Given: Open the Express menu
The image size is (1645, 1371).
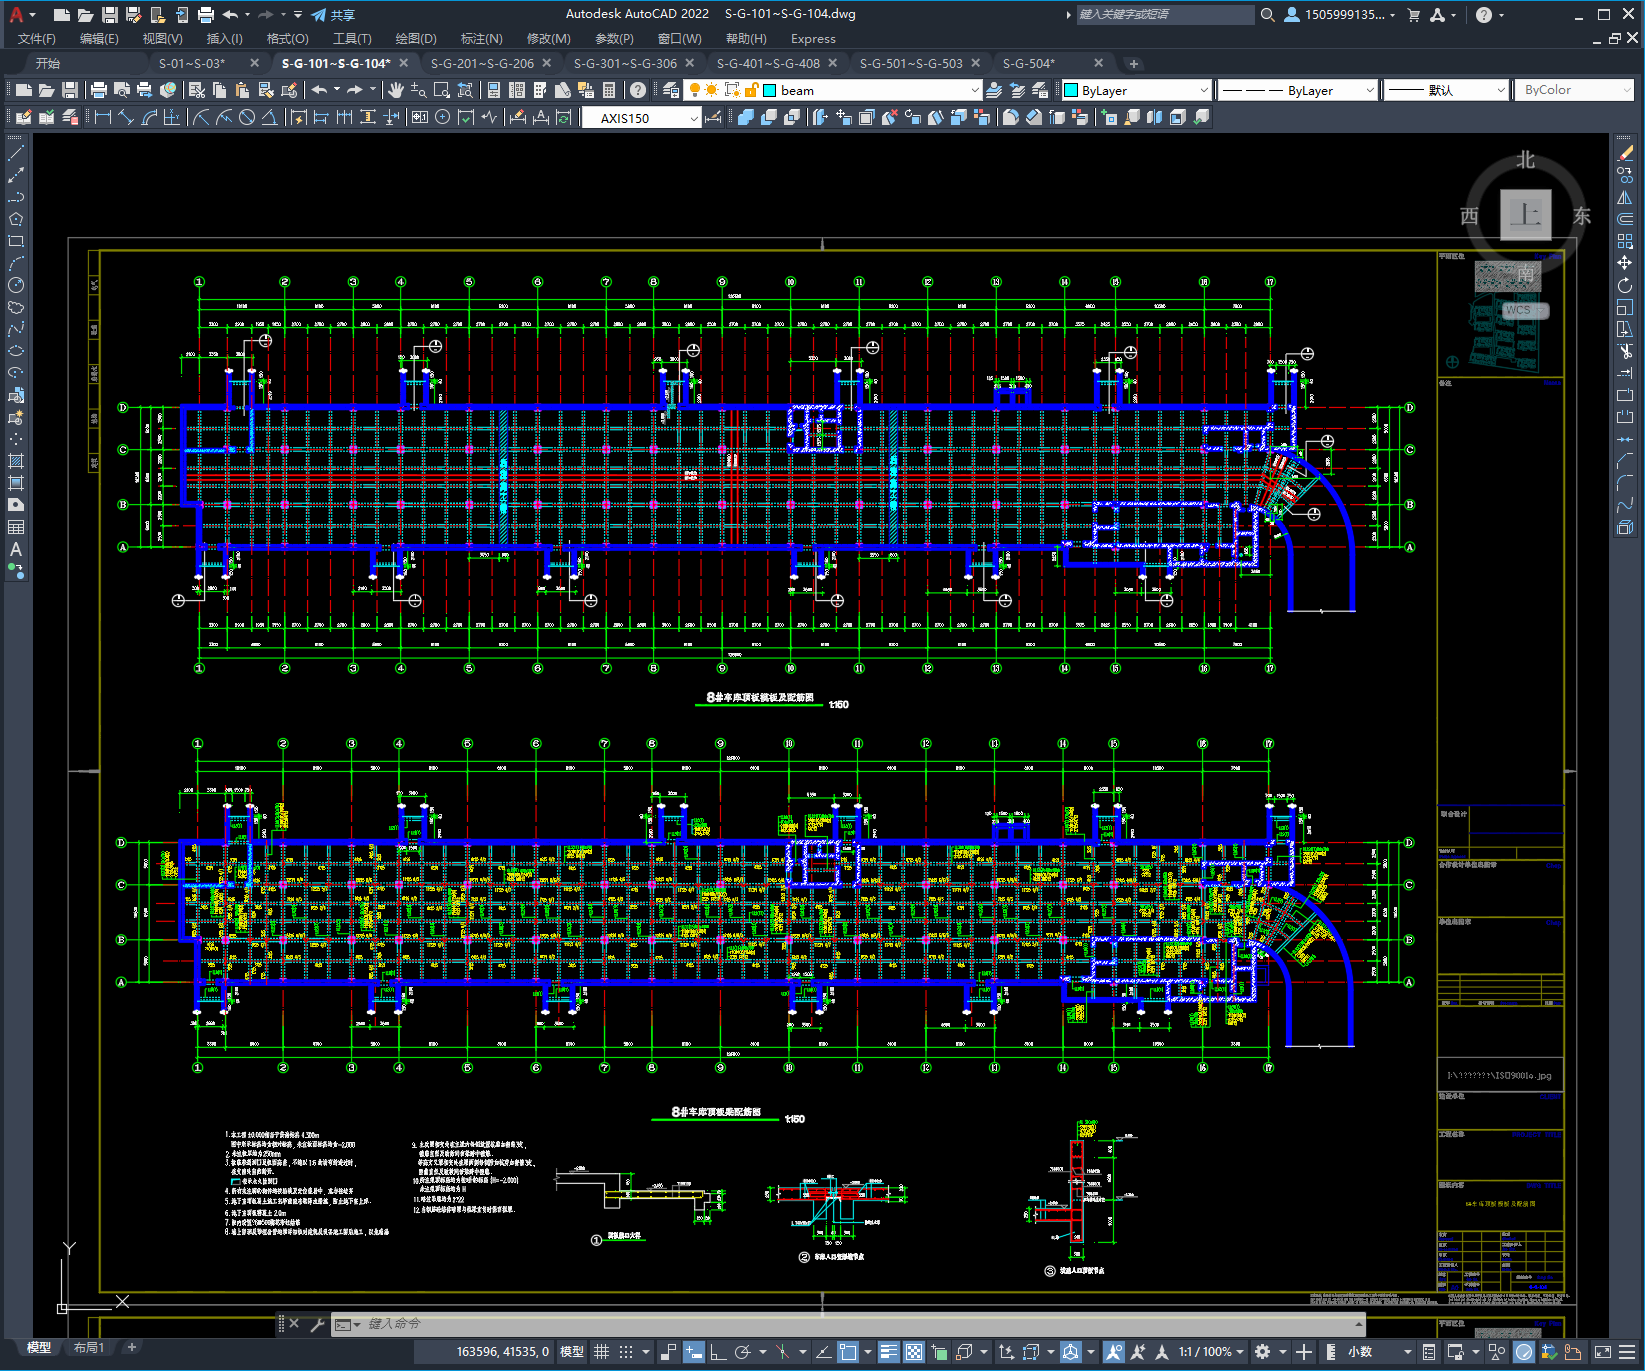Looking at the screenshot, I should [813, 39].
